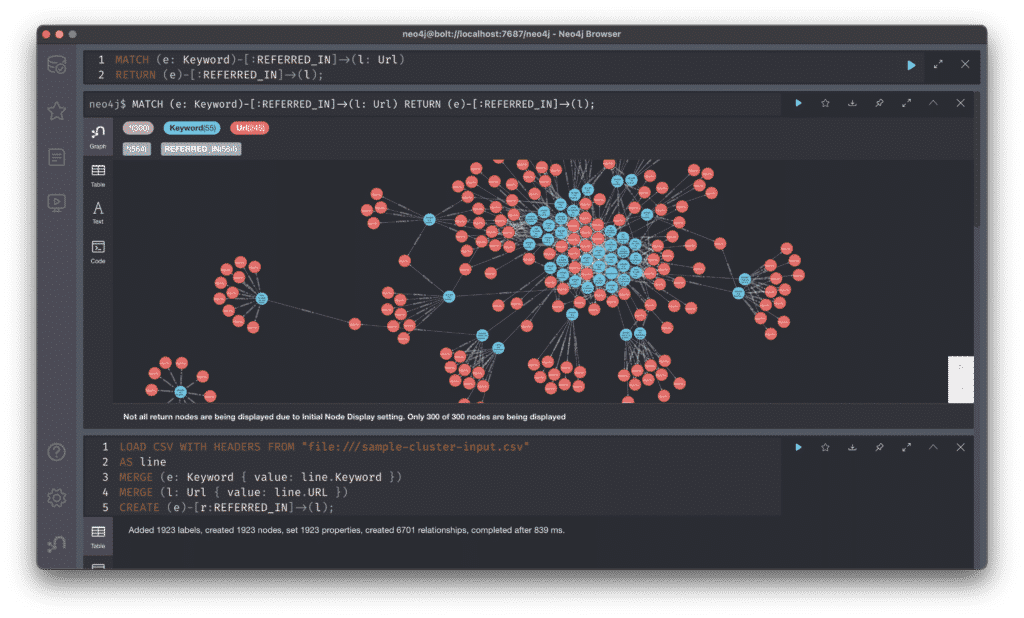Open the Favorites panel in the sidebar
Viewport: 1024px width, 618px height.
pos(57,110)
